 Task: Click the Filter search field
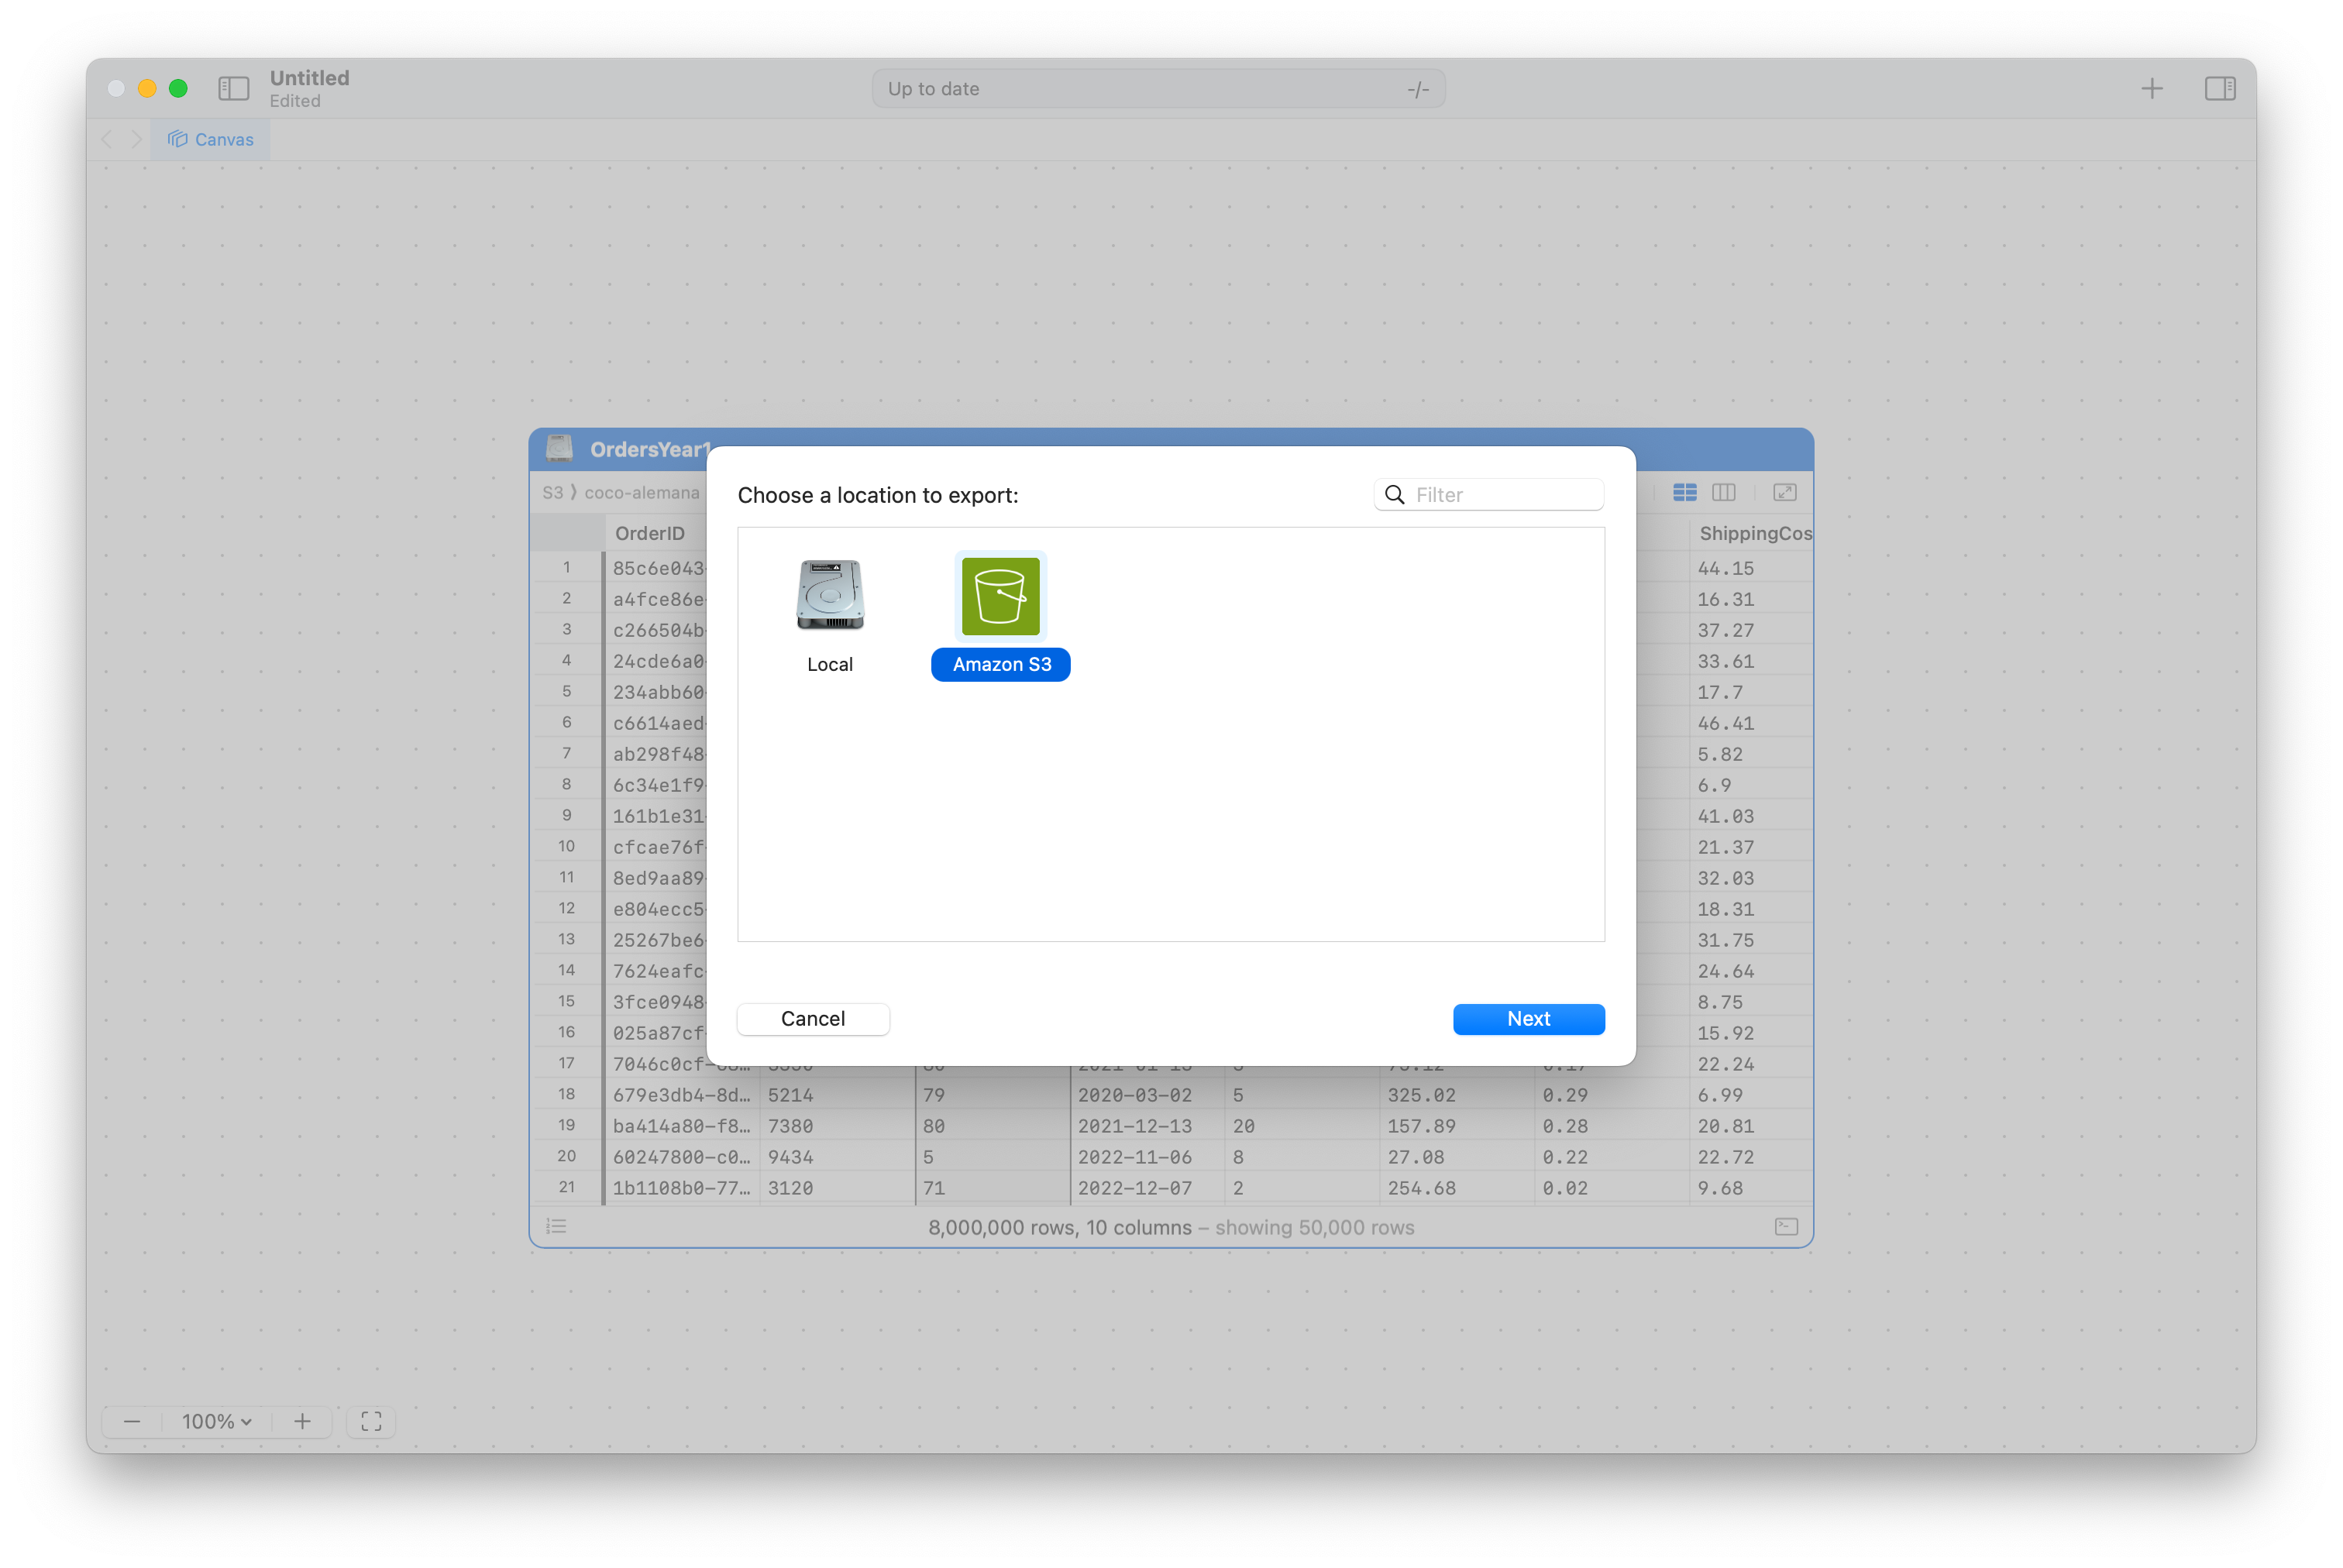pyautogui.click(x=1500, y=494)
